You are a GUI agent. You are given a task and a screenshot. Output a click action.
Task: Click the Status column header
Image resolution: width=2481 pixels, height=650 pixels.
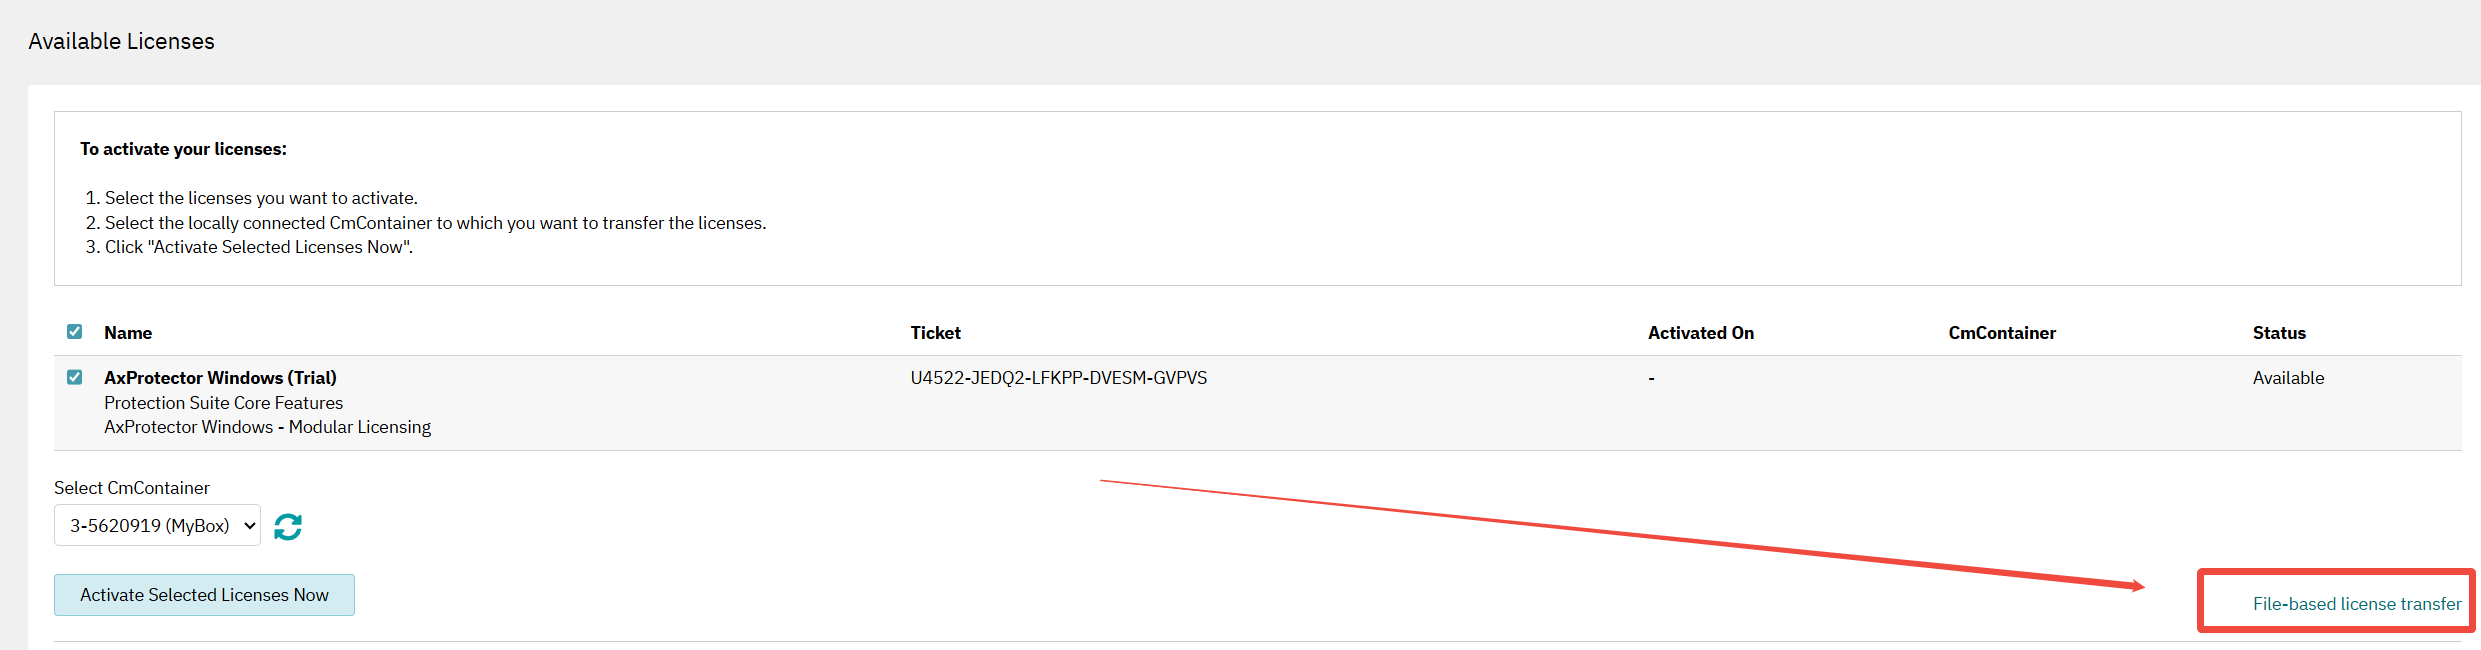click(2279, 333)
